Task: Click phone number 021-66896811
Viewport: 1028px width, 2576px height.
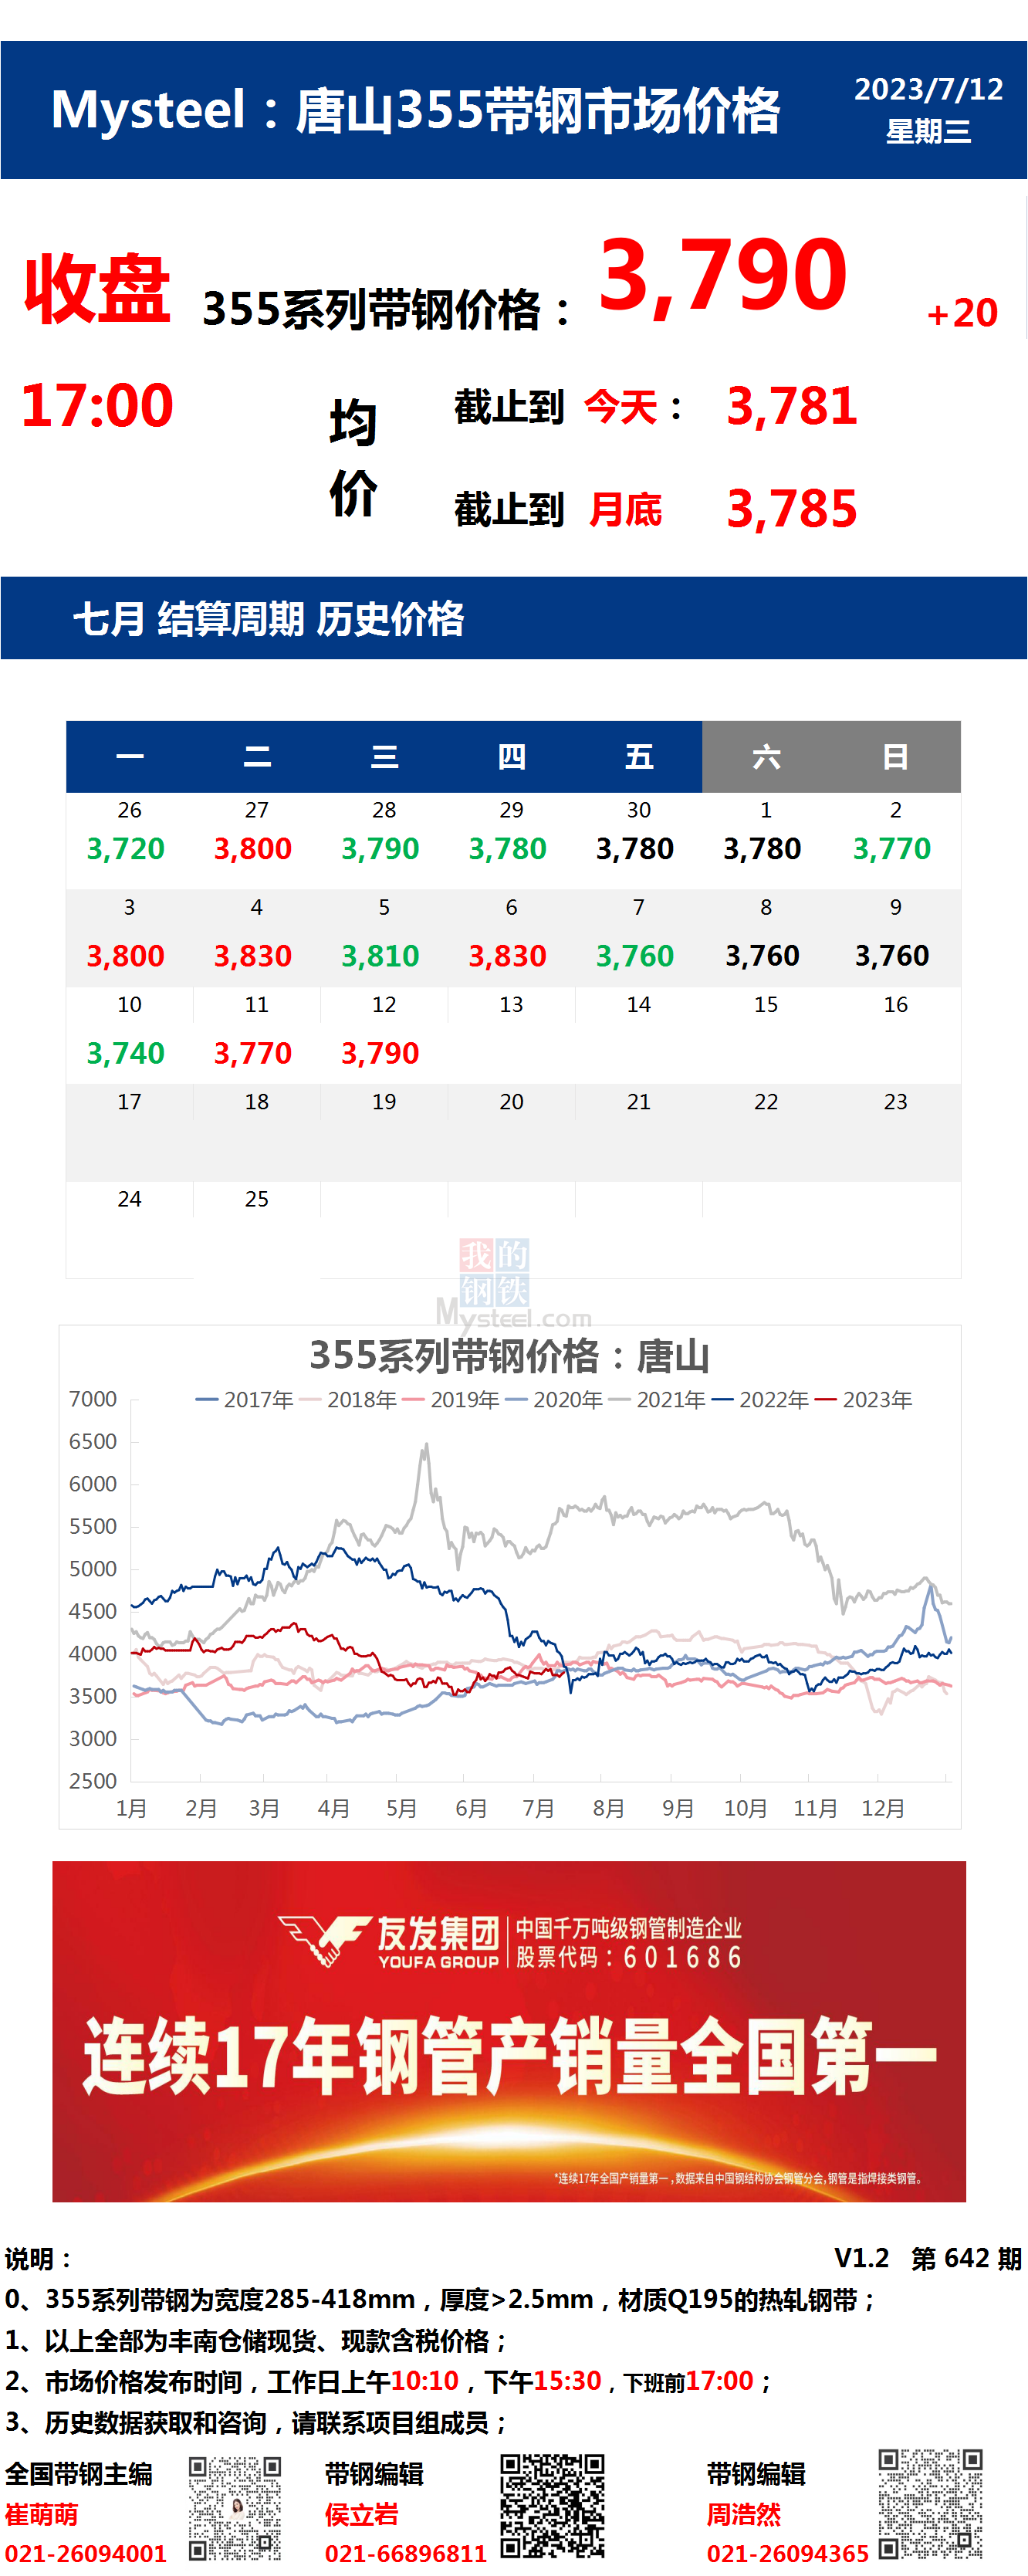Action: coord(406,2554)
